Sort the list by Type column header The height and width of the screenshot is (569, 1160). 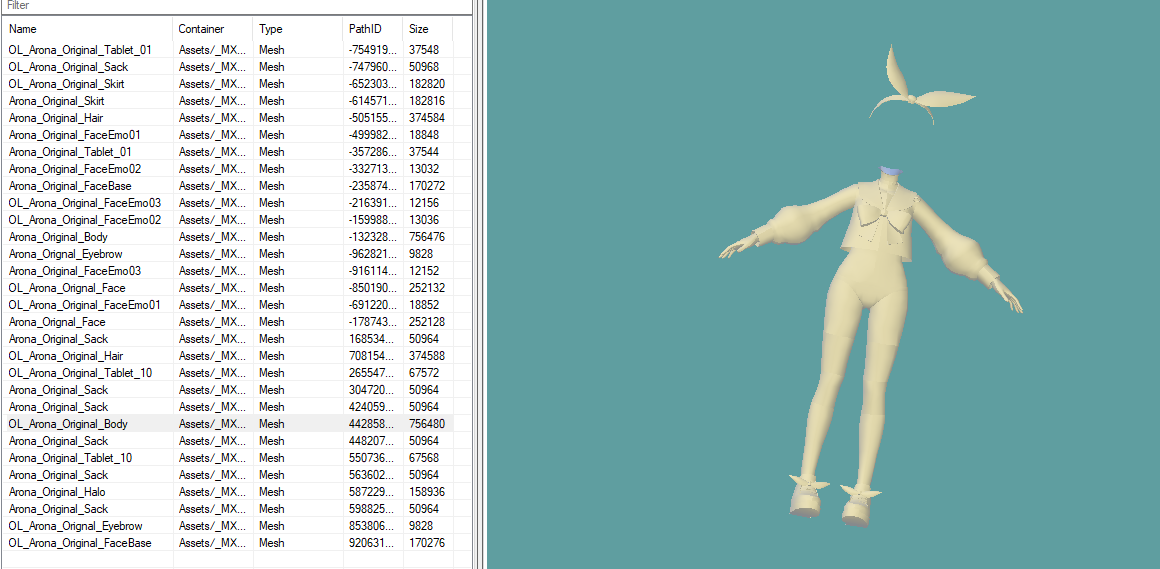tap(297, 29)
